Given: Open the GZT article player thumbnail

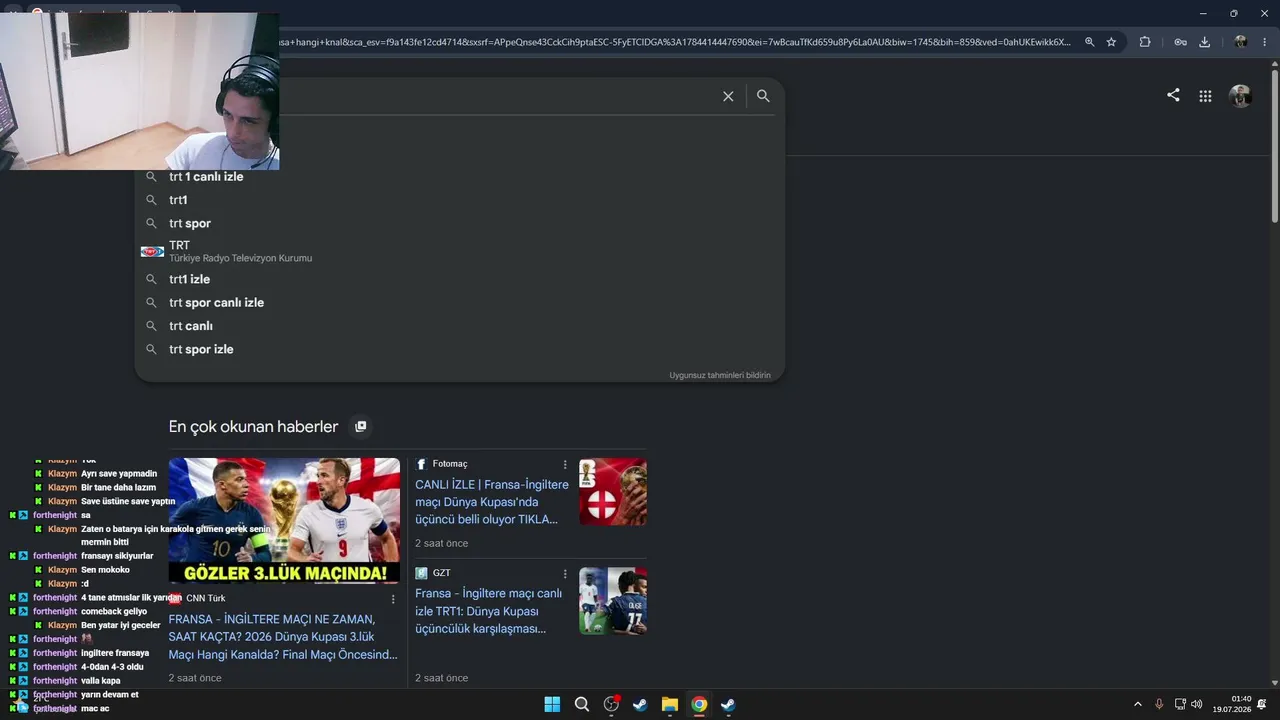Looking at the screenshot, I should 613,601.
